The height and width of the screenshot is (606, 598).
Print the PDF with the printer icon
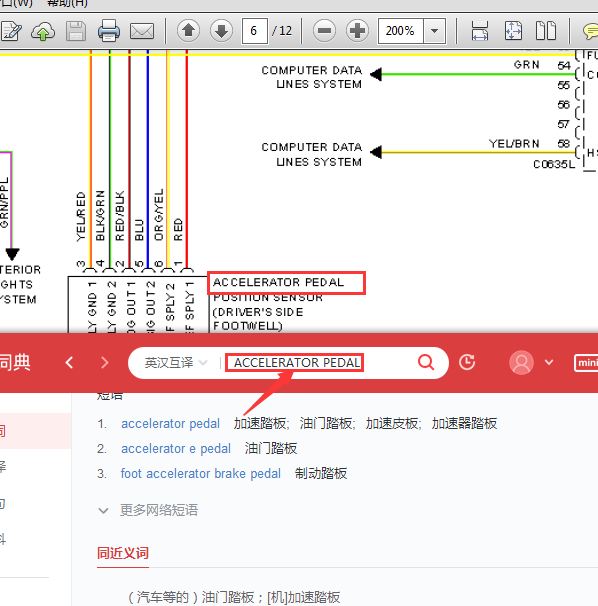(x=109, y=31)
